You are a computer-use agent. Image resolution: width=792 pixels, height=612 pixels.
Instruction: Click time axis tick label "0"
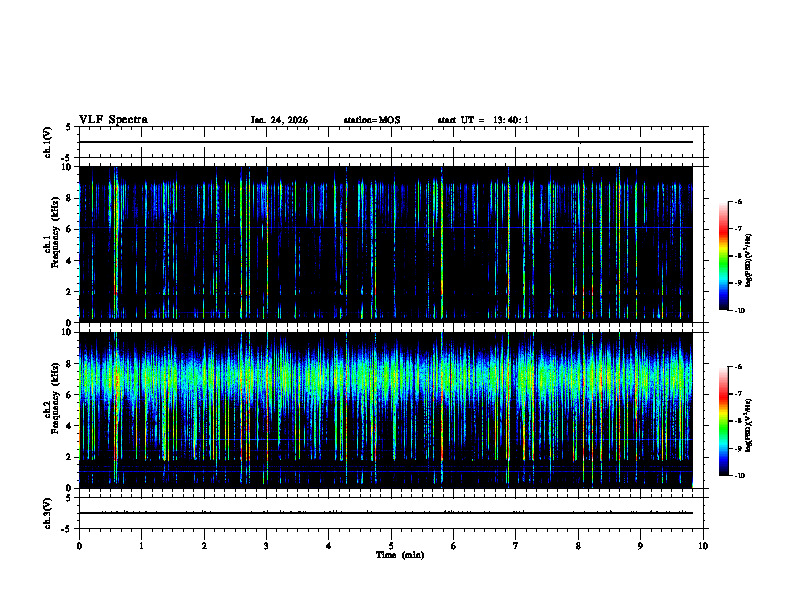79,546
